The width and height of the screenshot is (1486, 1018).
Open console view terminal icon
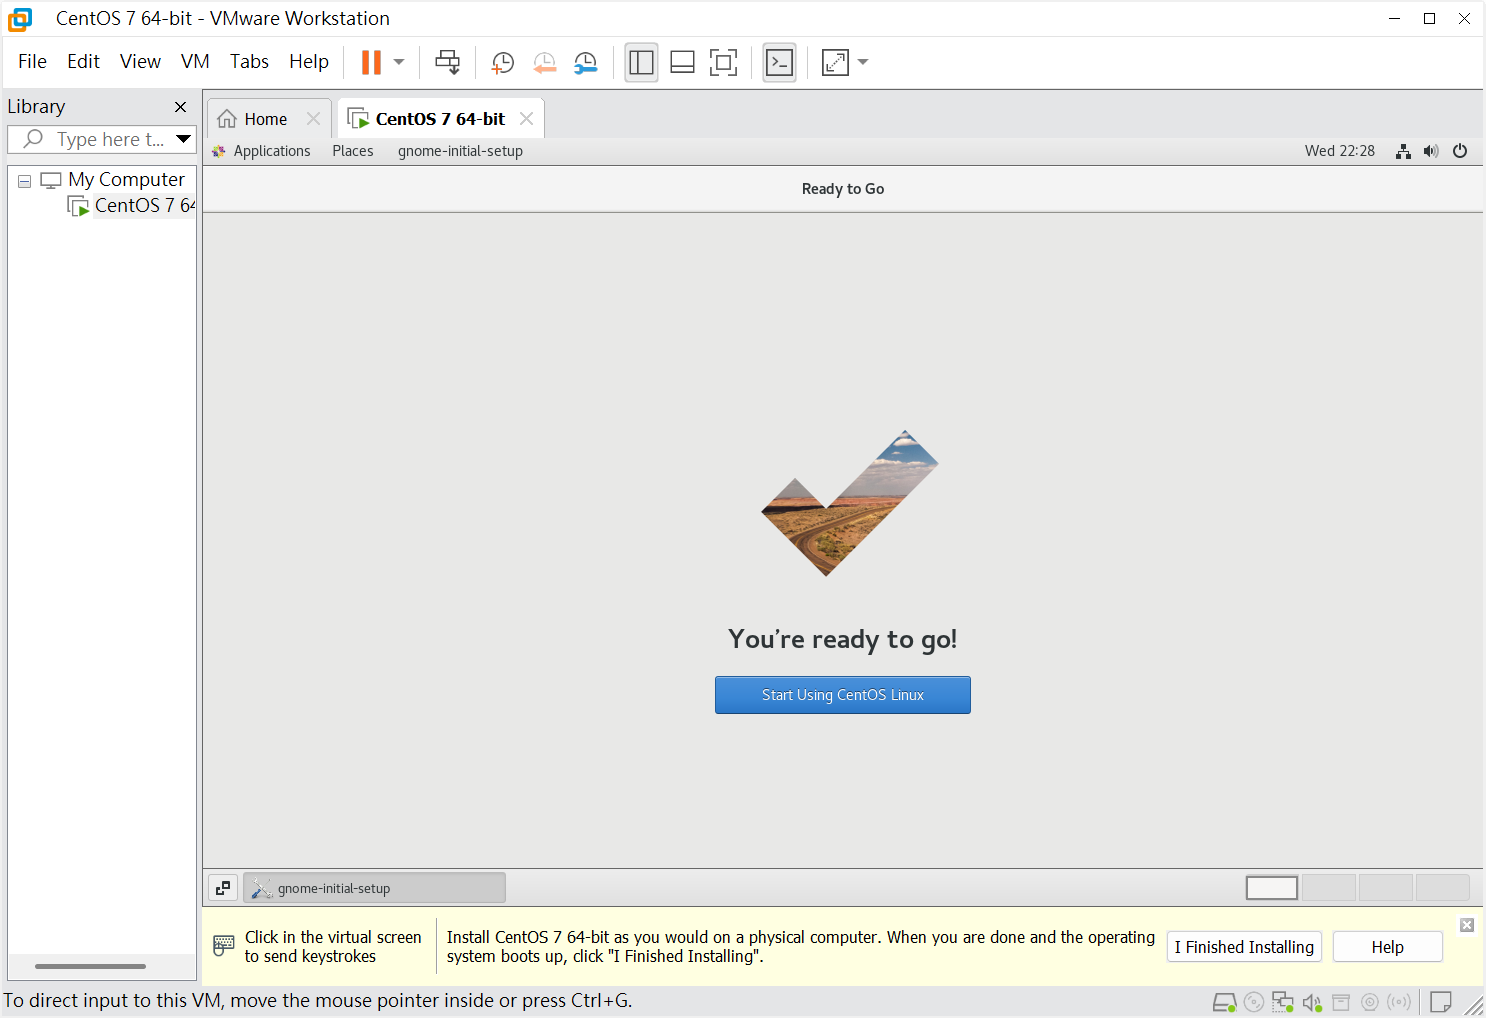[x=779, y=62]
